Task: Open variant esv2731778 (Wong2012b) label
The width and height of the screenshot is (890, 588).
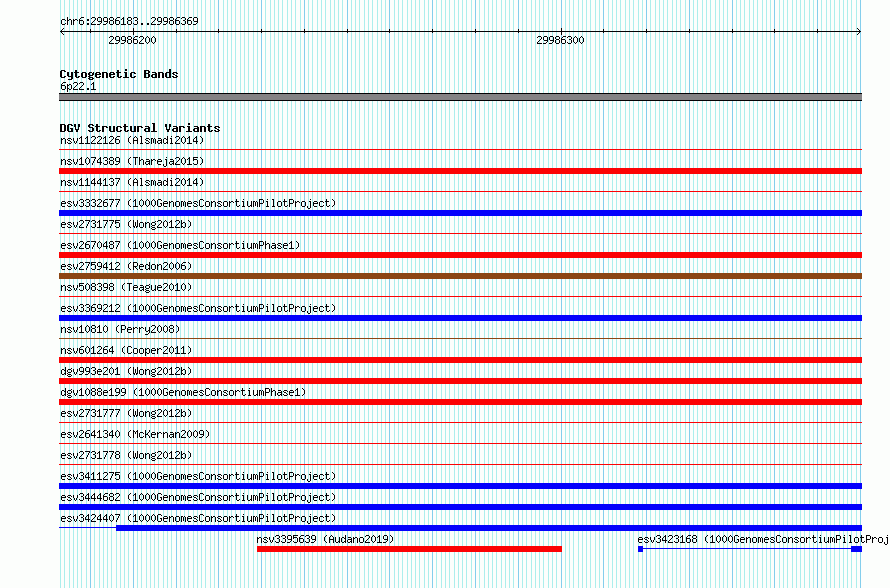Action: (126, 455)
